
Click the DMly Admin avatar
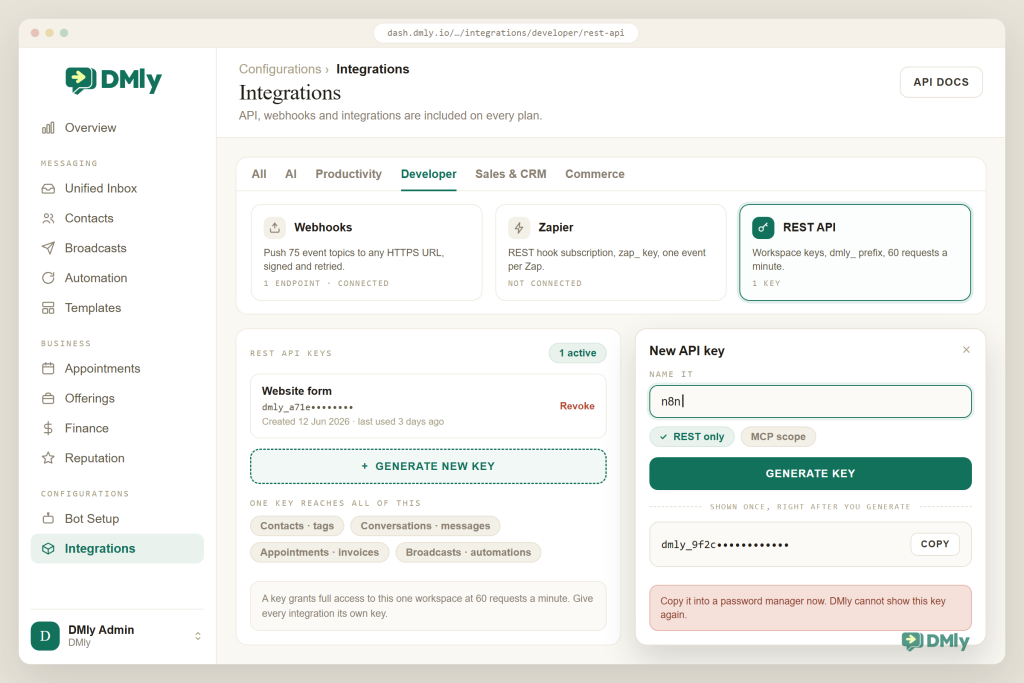coord(45,636)
